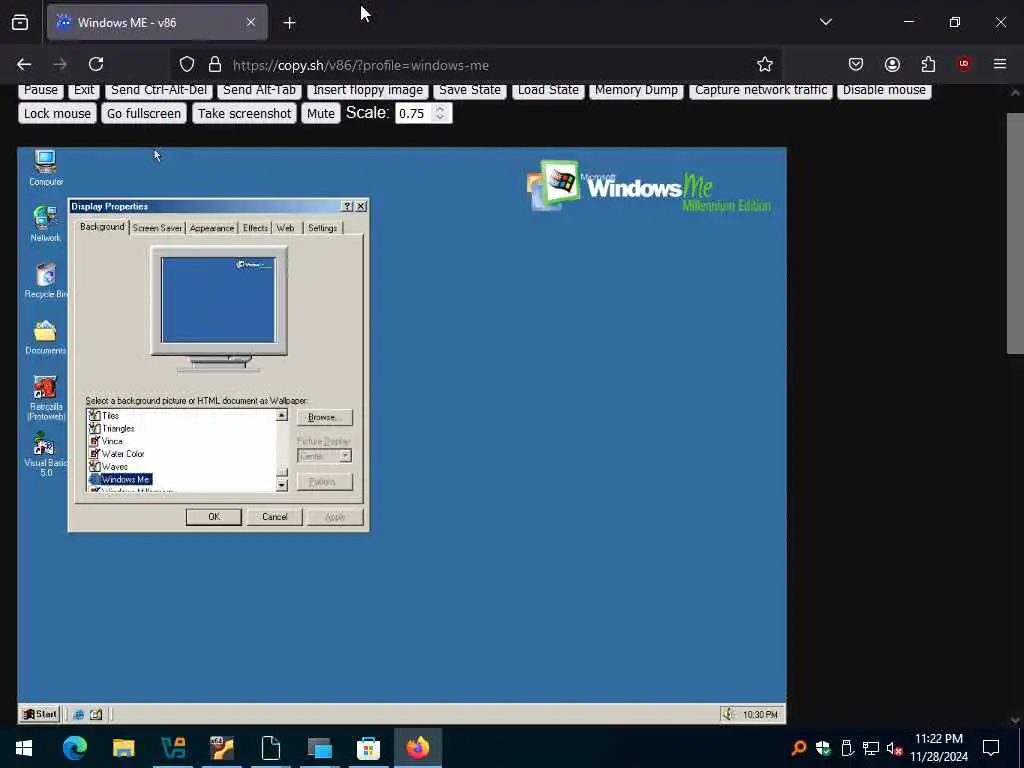Open Microsoft Edge from the taskbar

[74, 748]
